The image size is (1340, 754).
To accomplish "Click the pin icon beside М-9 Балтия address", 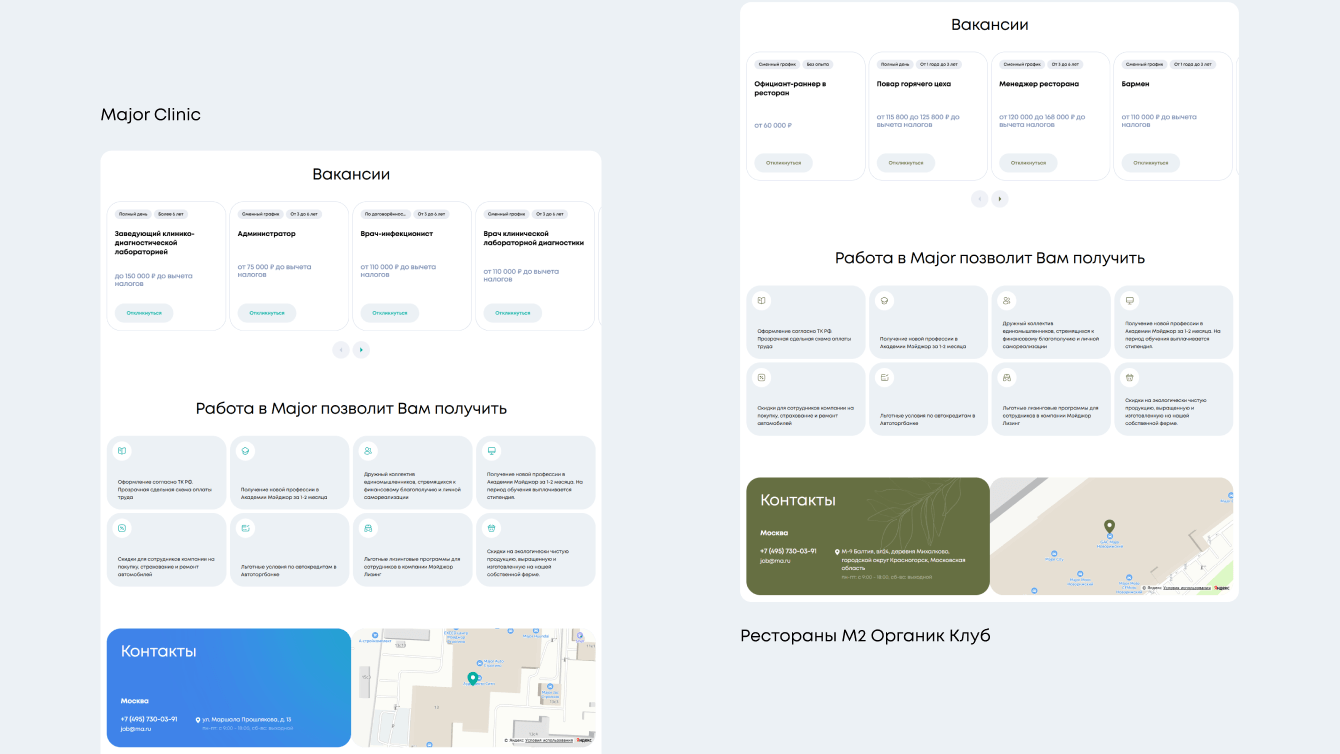I will pos(837,551).
